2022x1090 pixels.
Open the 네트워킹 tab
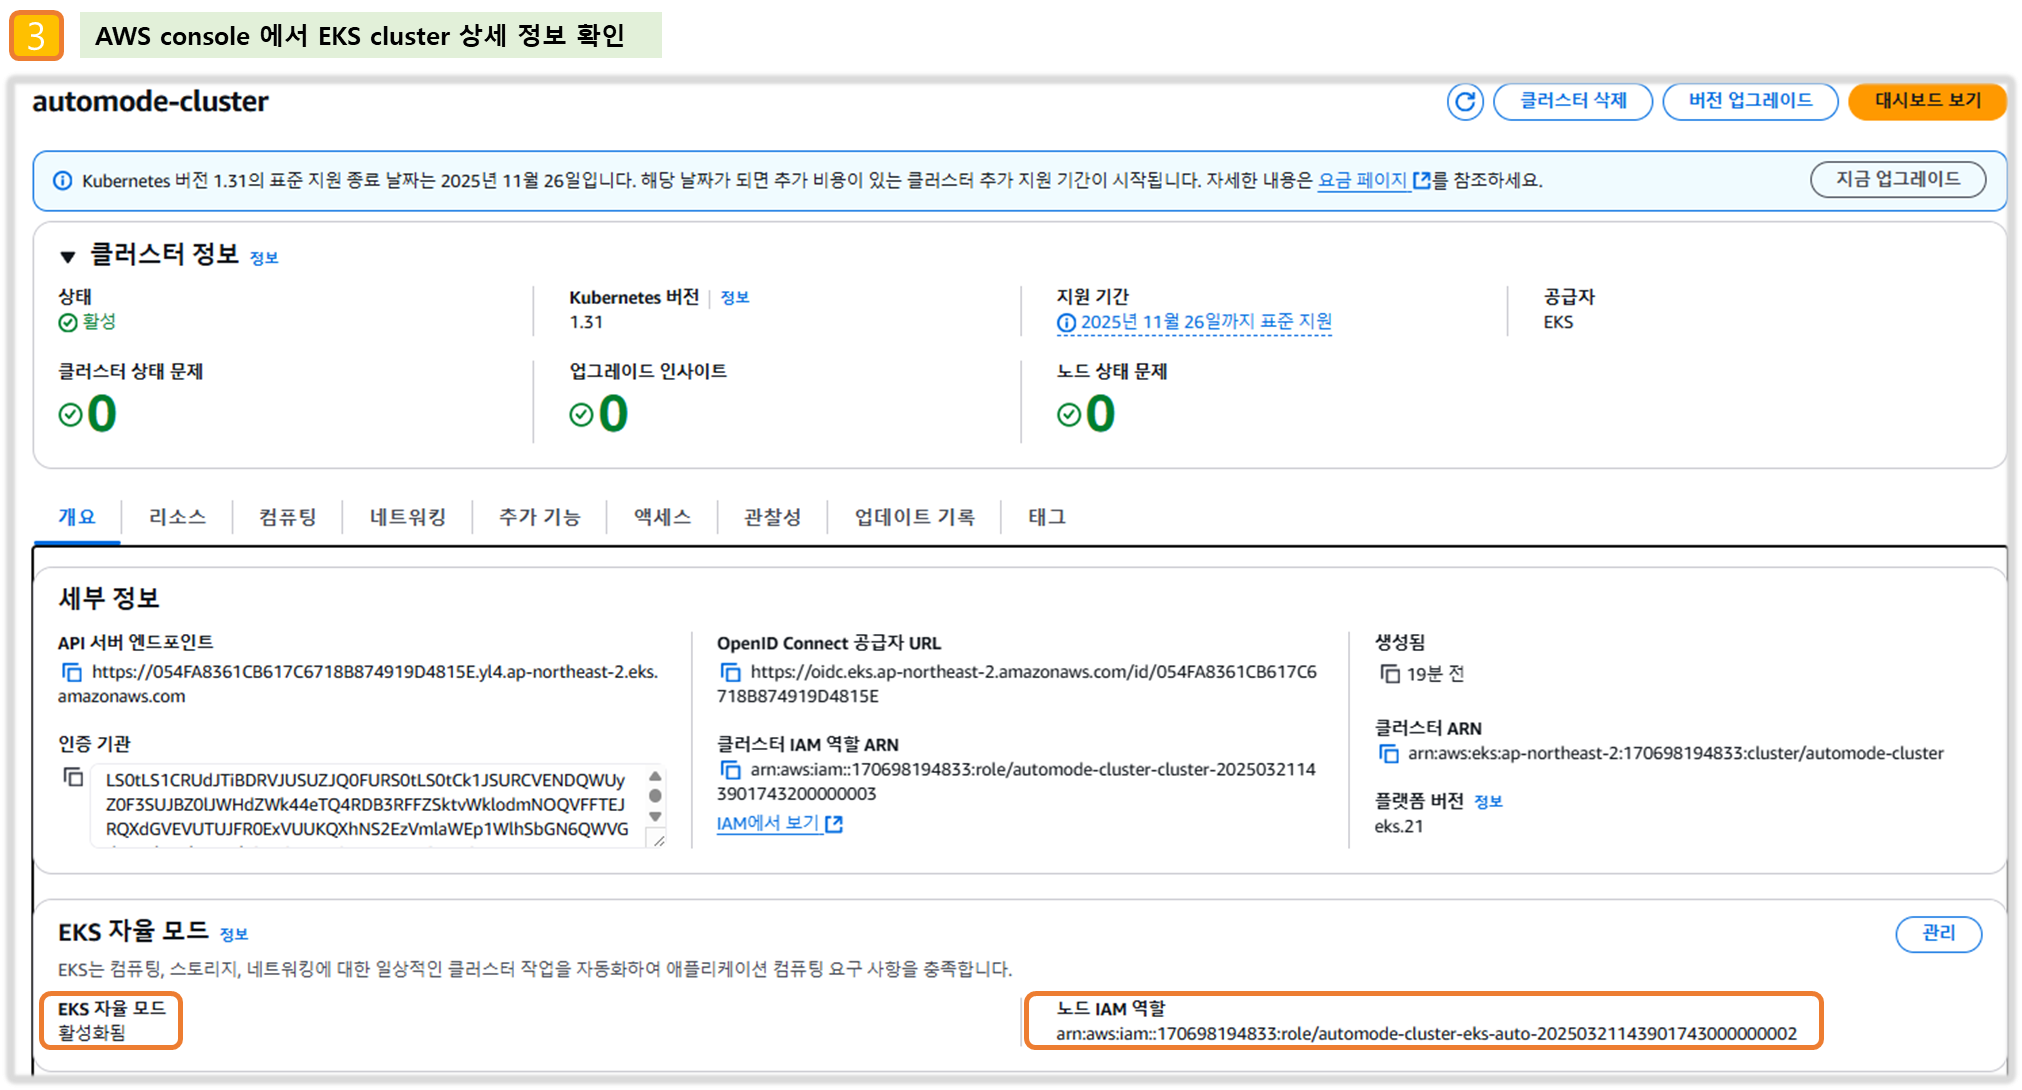tap(408, 517)
